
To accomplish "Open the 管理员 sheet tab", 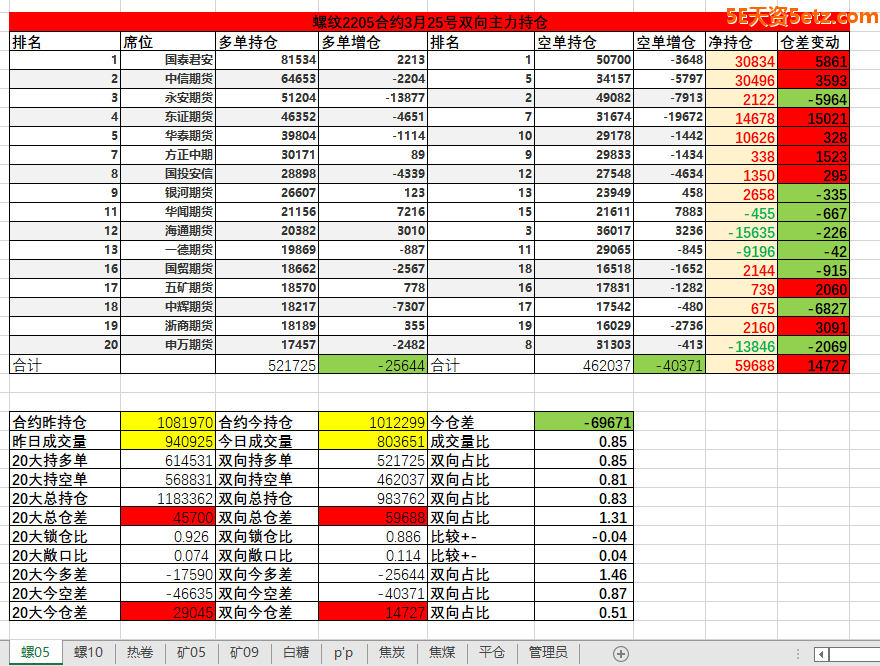I will click(x=548, y=653).
